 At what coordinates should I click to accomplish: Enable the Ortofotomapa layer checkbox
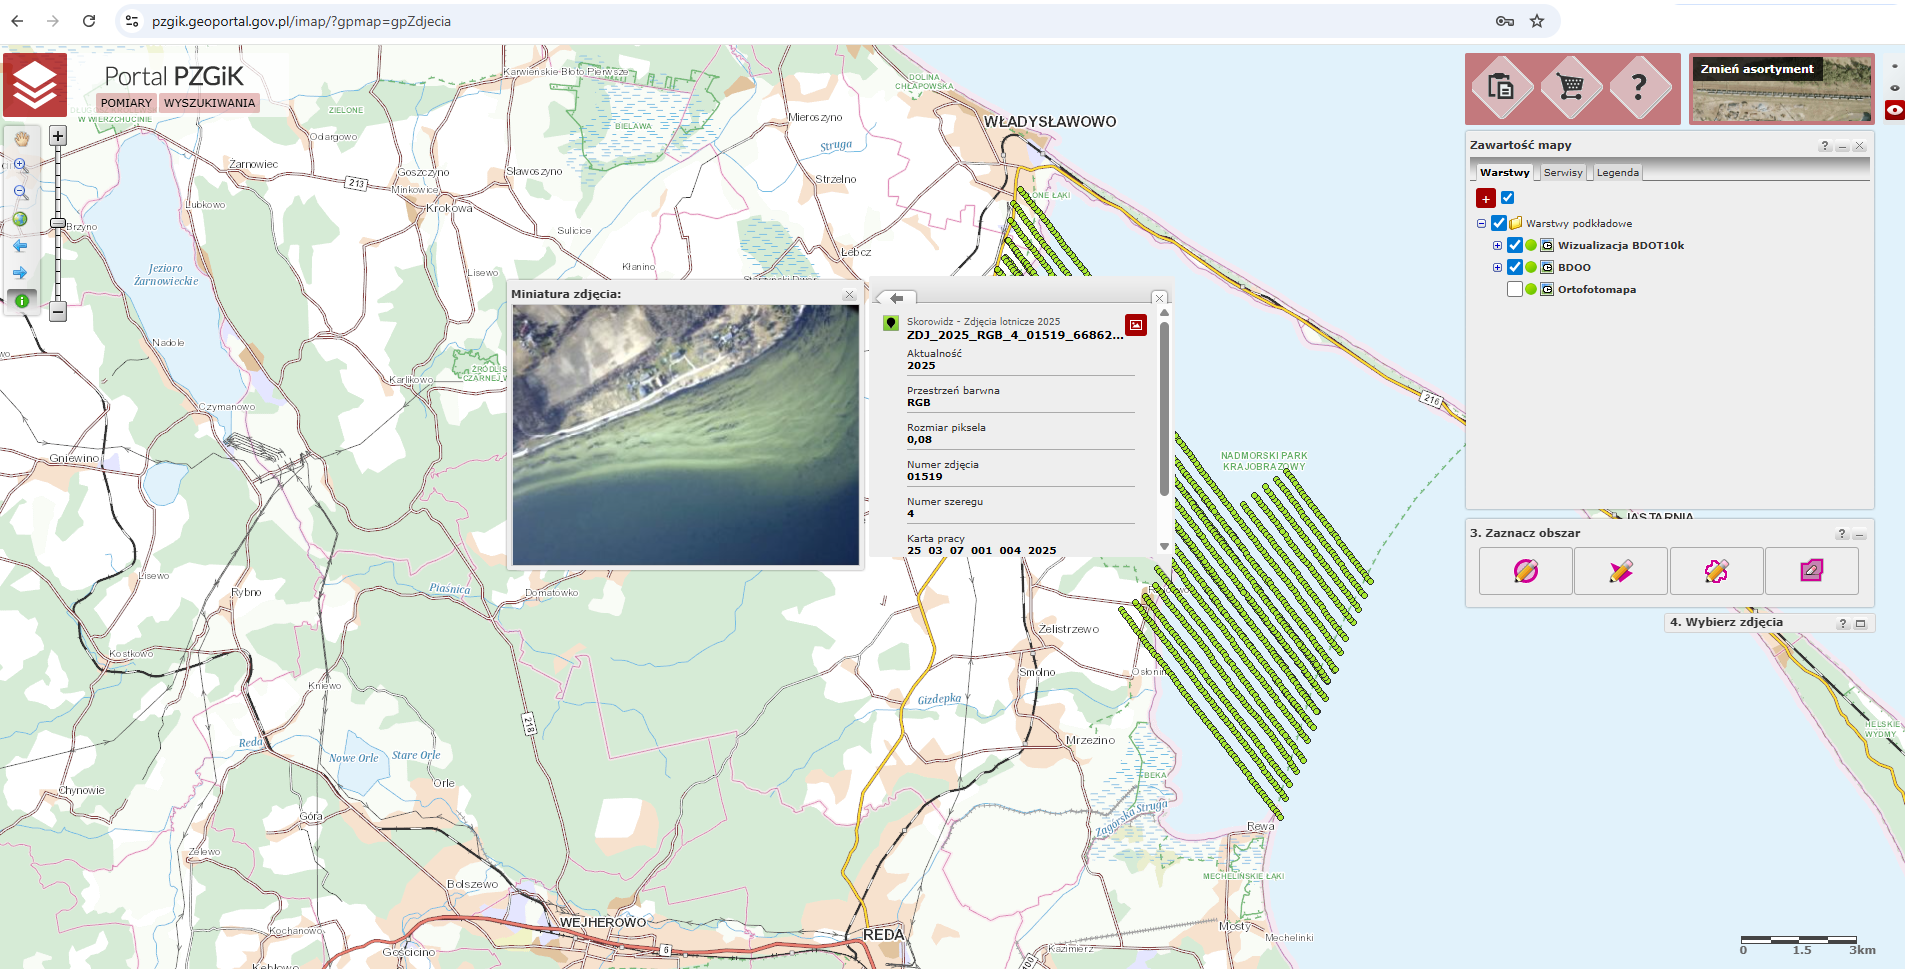click(x=1514, y=289)
